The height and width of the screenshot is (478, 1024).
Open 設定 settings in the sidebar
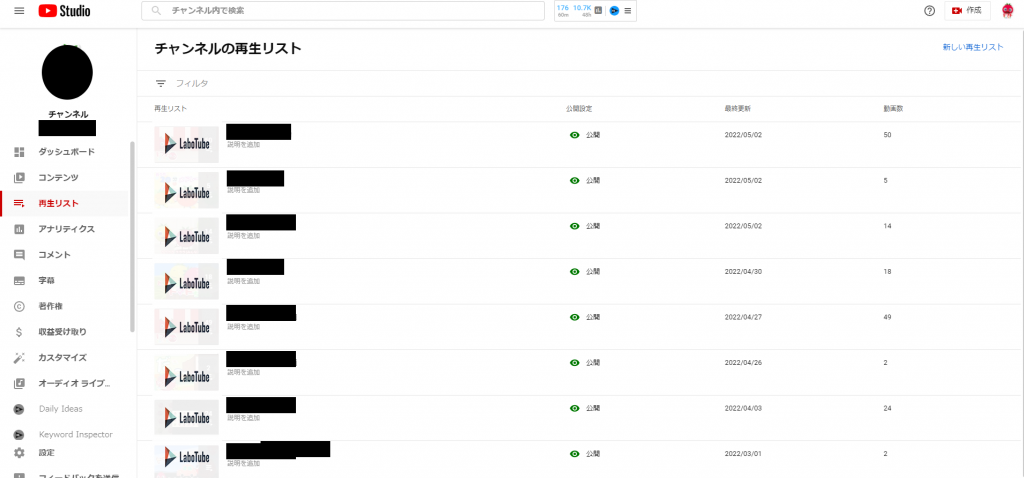coord(46,453)
